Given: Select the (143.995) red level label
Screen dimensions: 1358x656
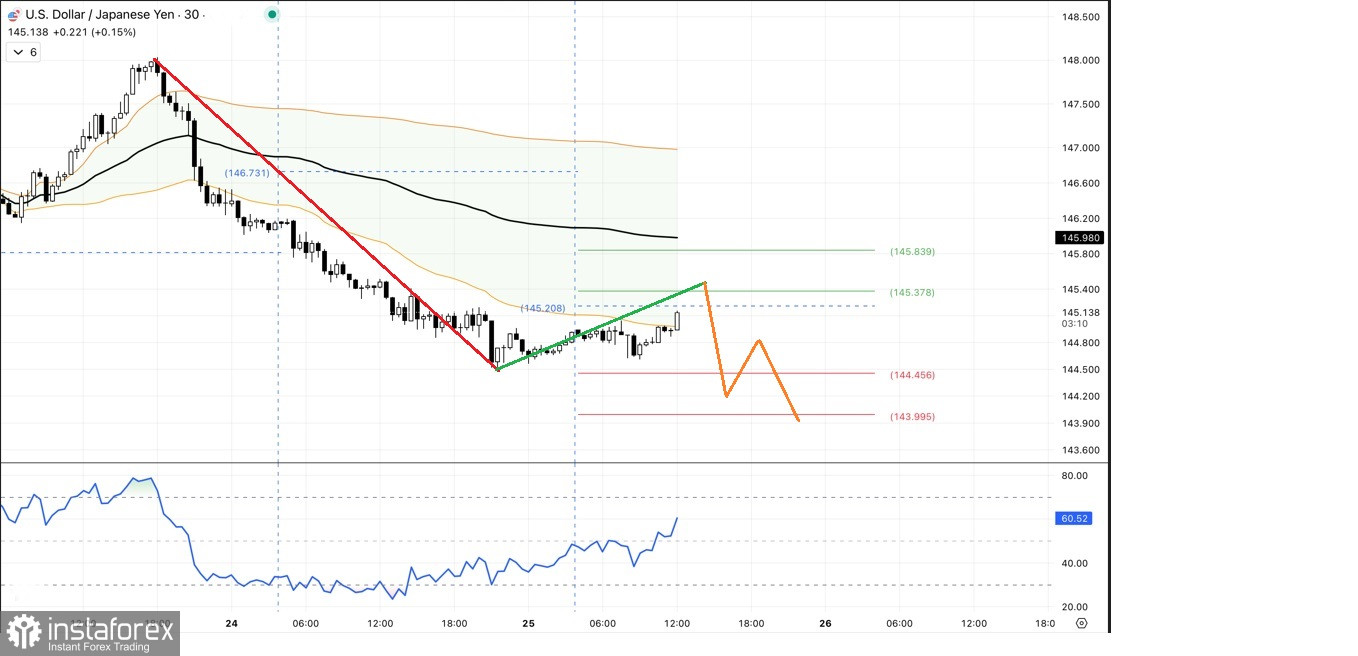Looking at the screenshot, I should tap(912, 417).
